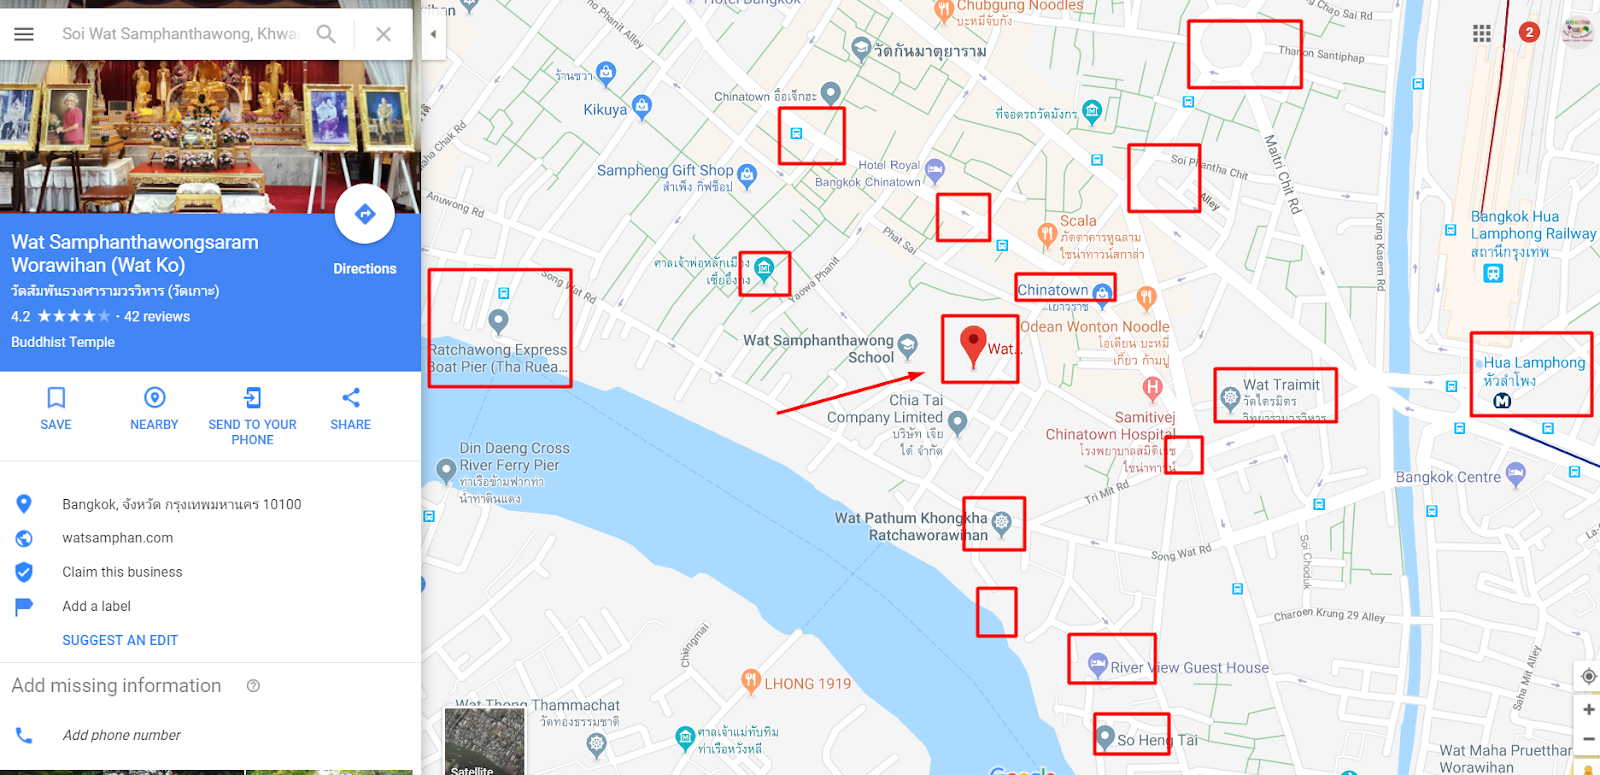Open the red notifications badge
The height and width of the screenshot is (775, 1600).
pyautogui.click(x=1529, y=32)
